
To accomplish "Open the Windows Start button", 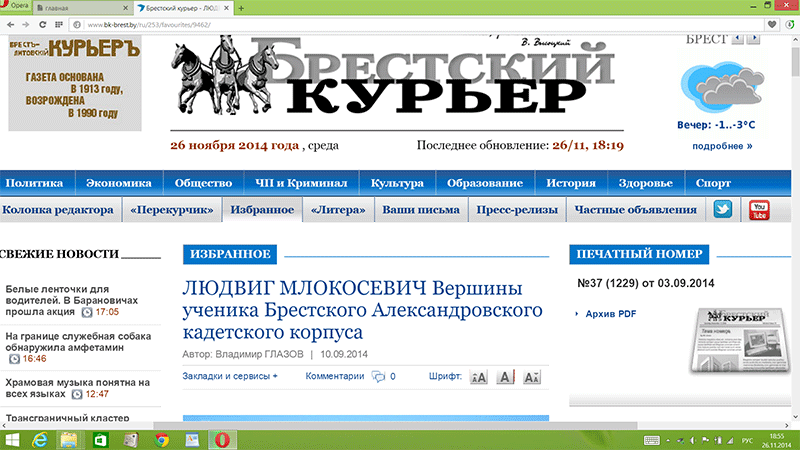I will (12, 440).
